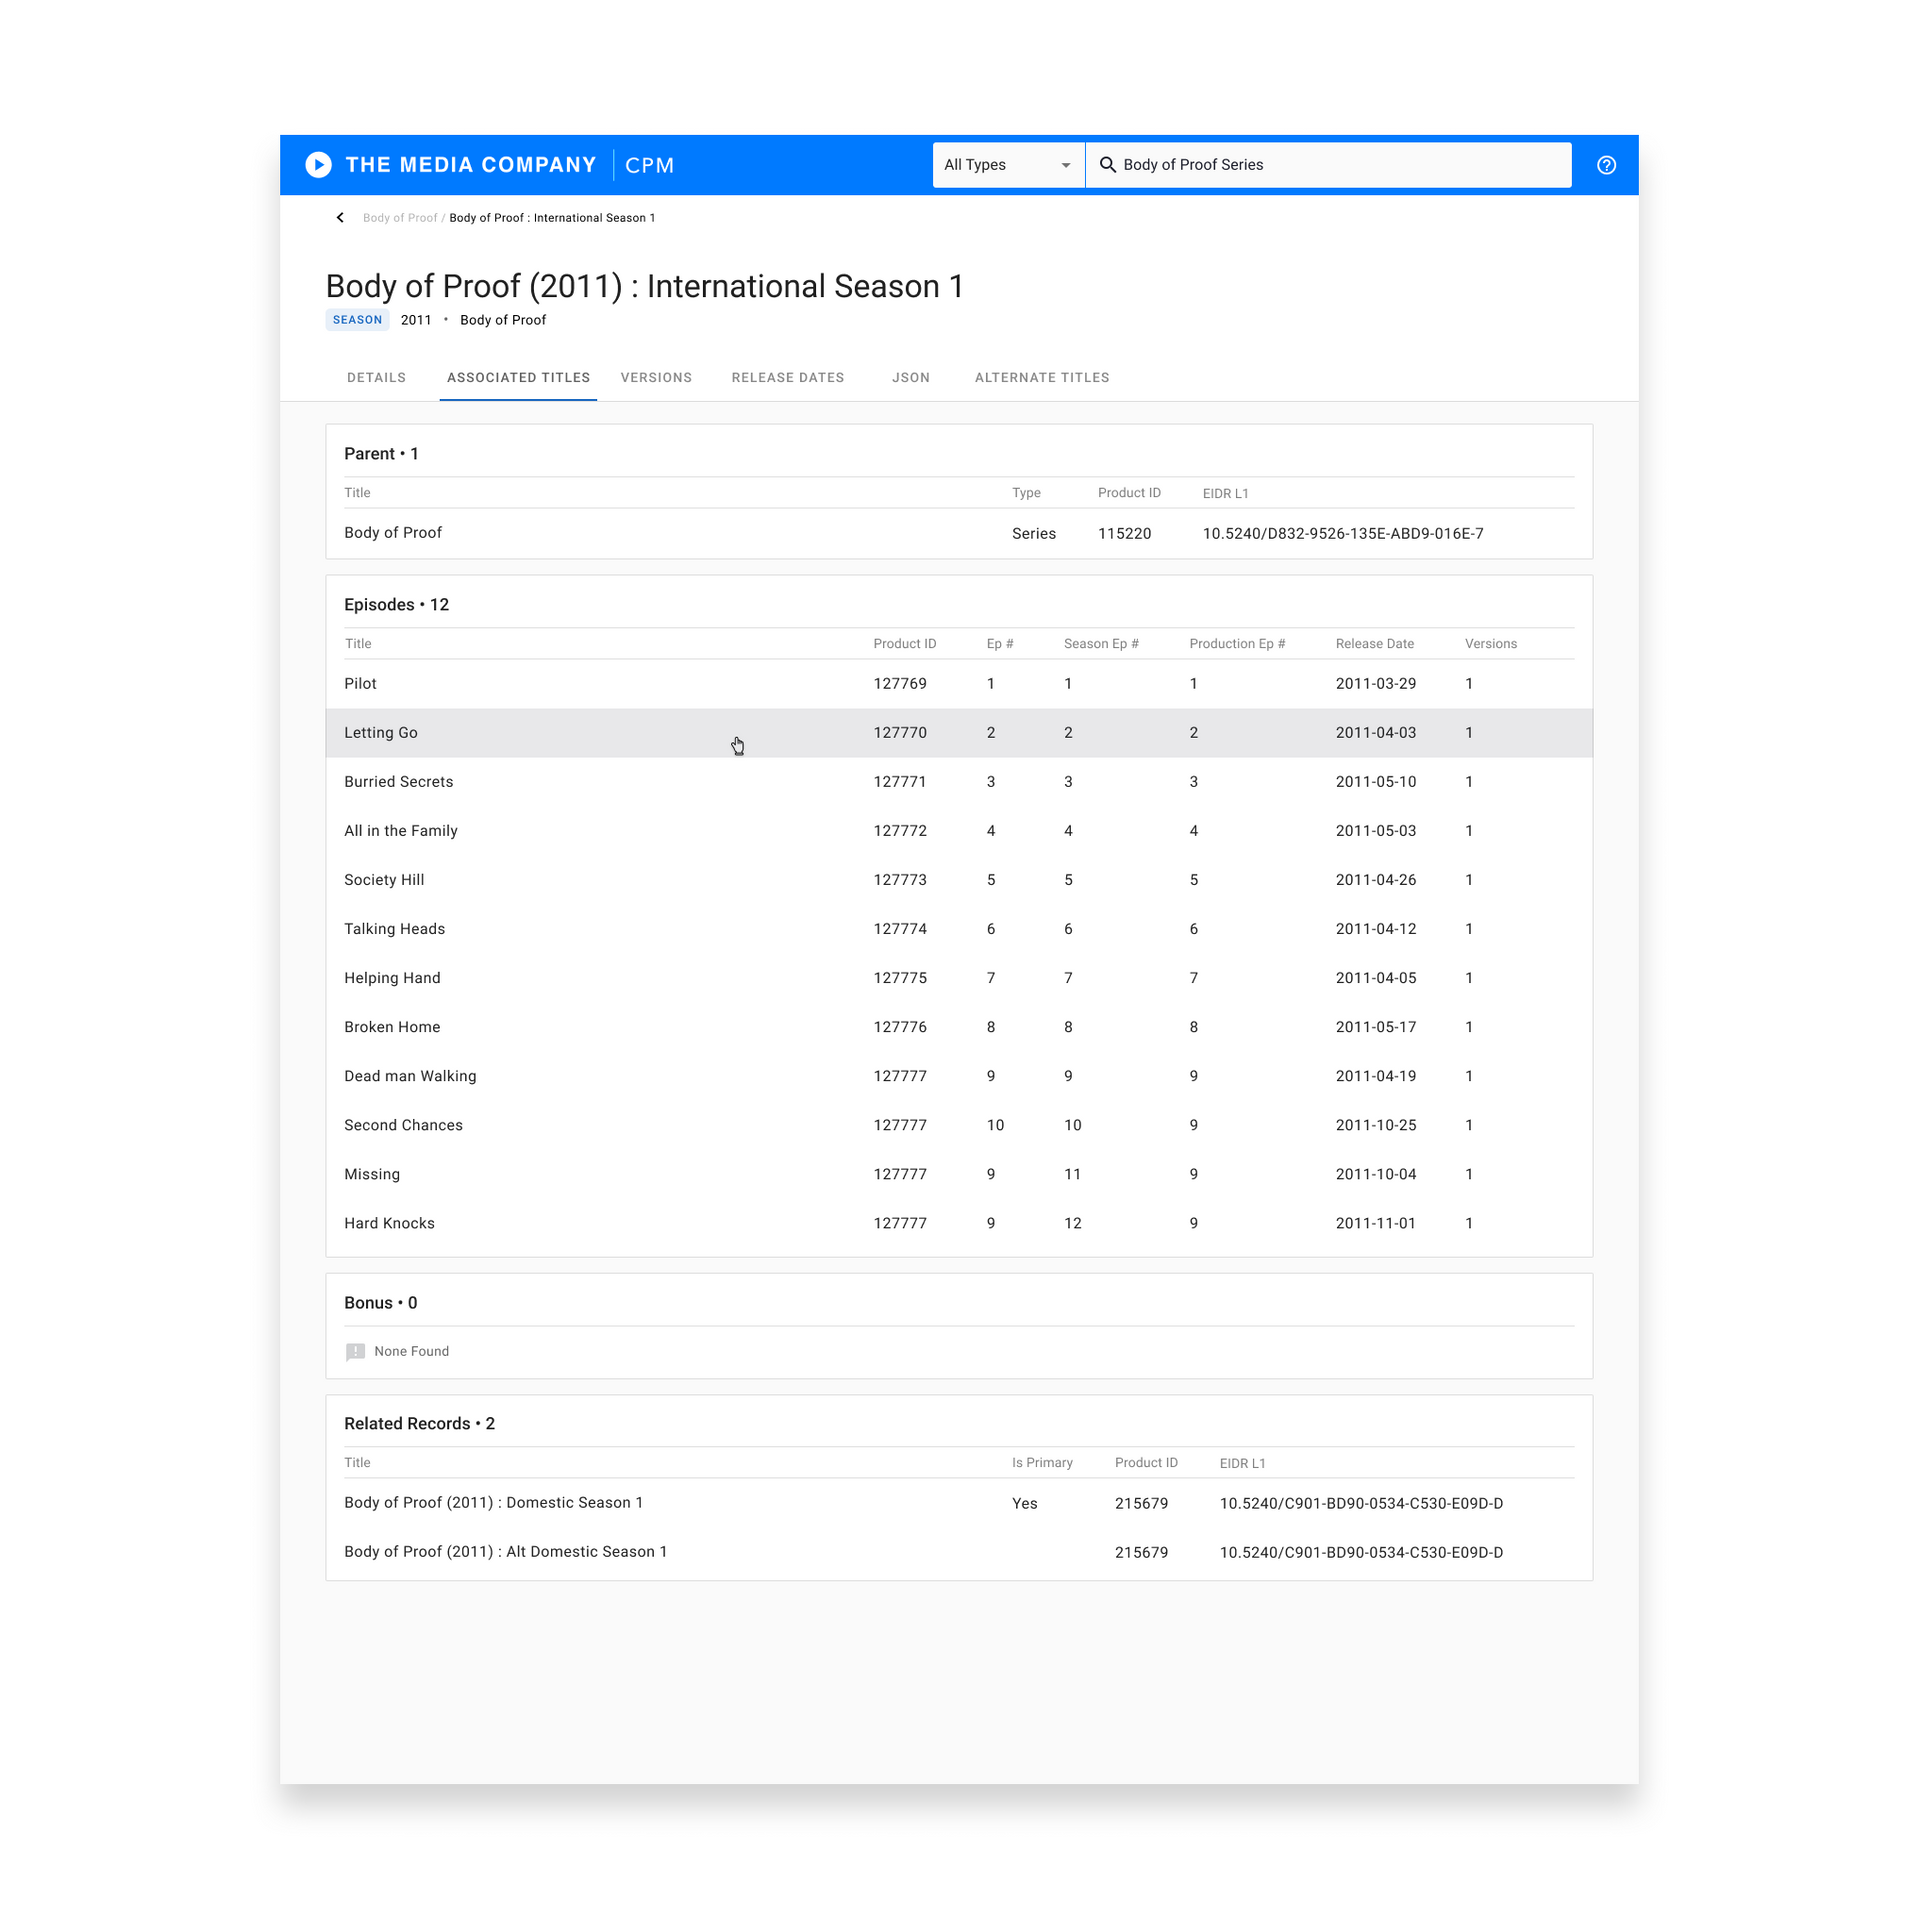Image resolution: width=1920 pixels, height=1918 pixels.
Task: Click the Body of Proof breadcrumb link
Action: [399, 218]
